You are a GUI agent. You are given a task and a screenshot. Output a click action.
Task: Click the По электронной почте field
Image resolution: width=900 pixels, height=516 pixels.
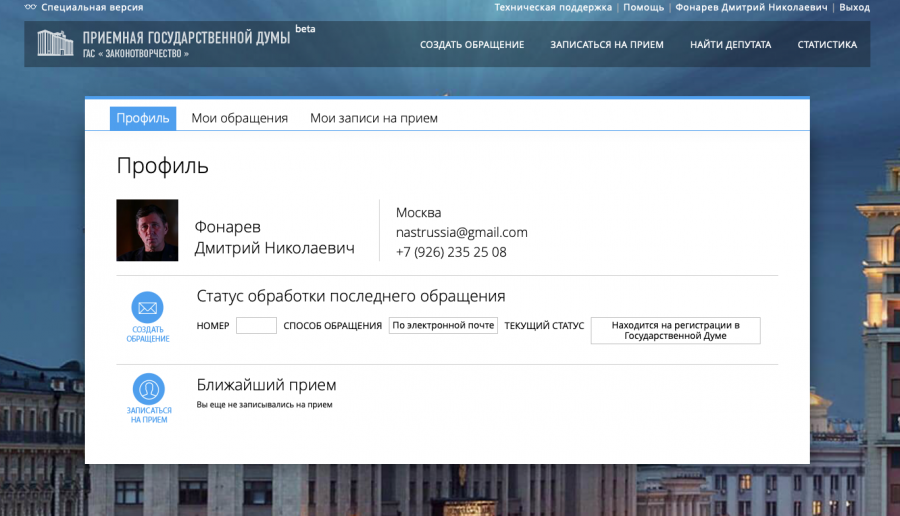point(443,325)
